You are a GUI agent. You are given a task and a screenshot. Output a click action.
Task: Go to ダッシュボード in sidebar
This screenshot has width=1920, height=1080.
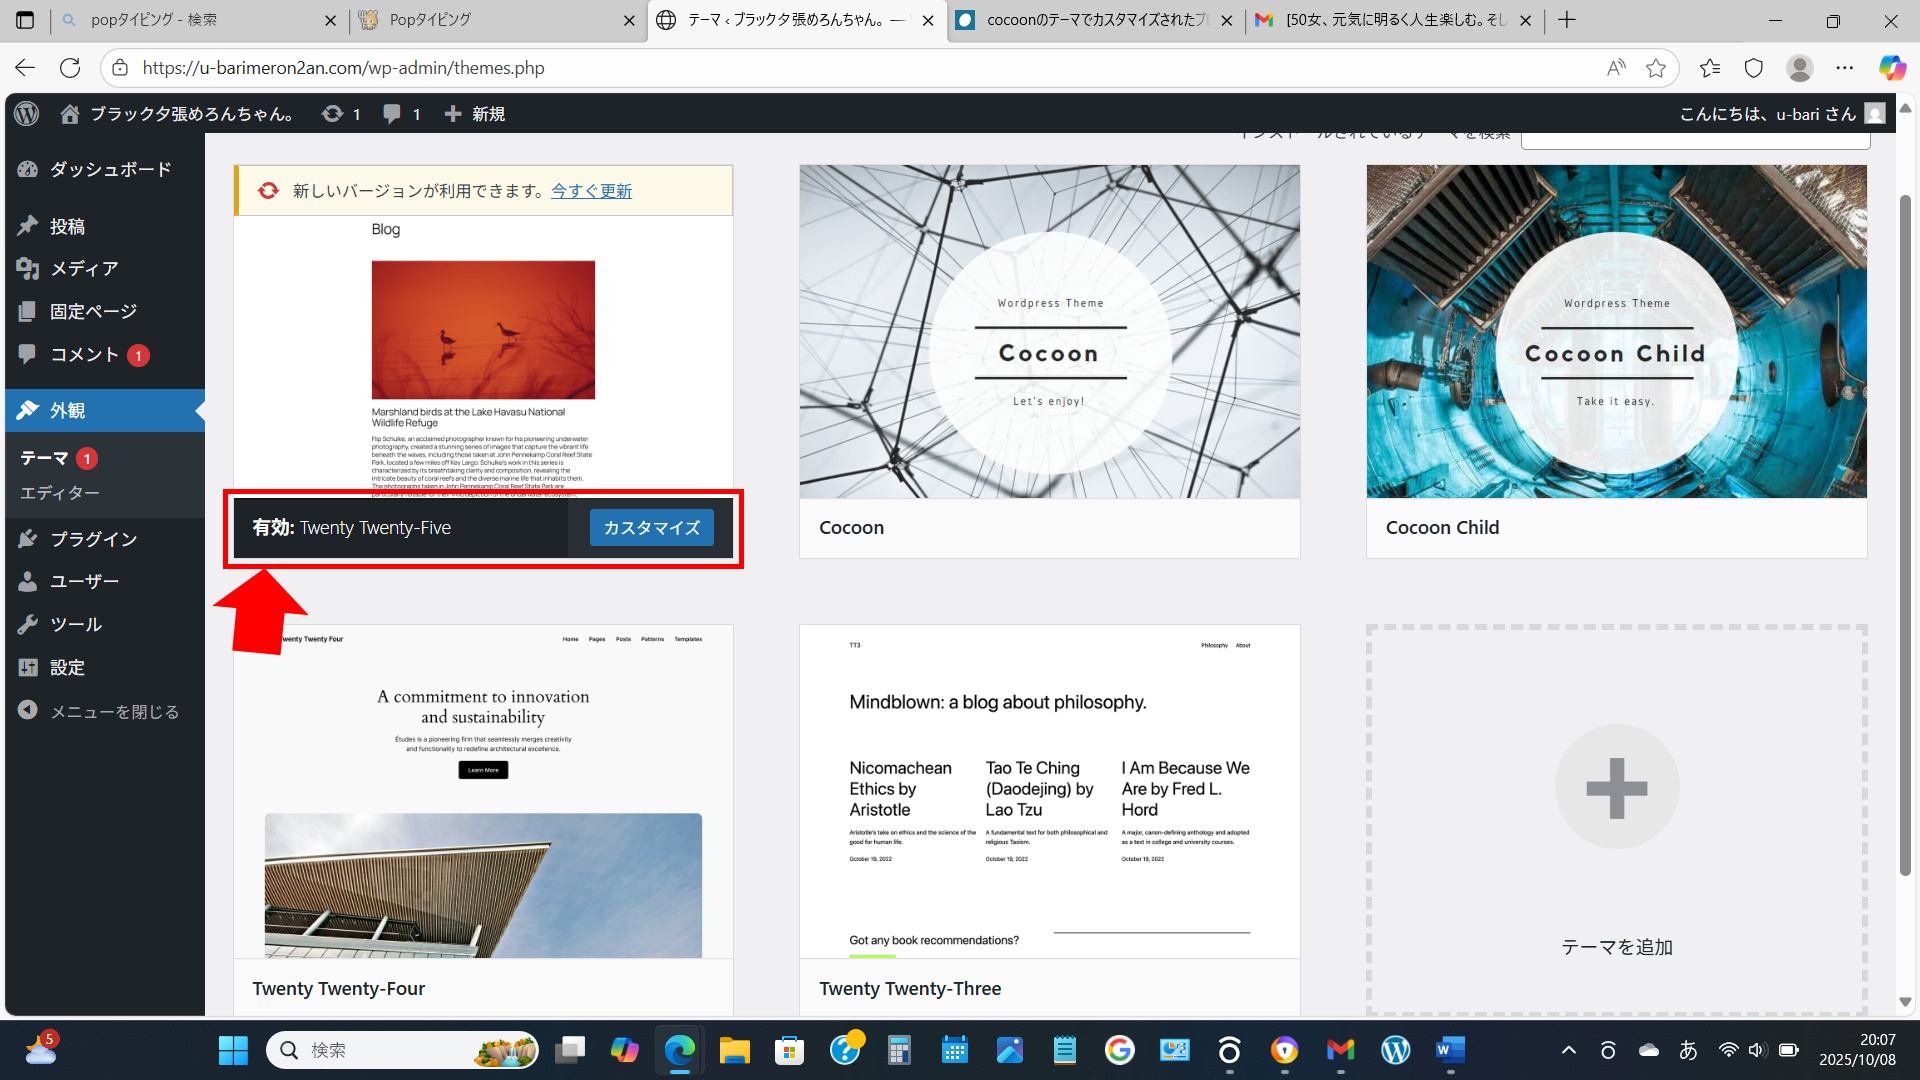pyautogui.click(x=110, y=169)
